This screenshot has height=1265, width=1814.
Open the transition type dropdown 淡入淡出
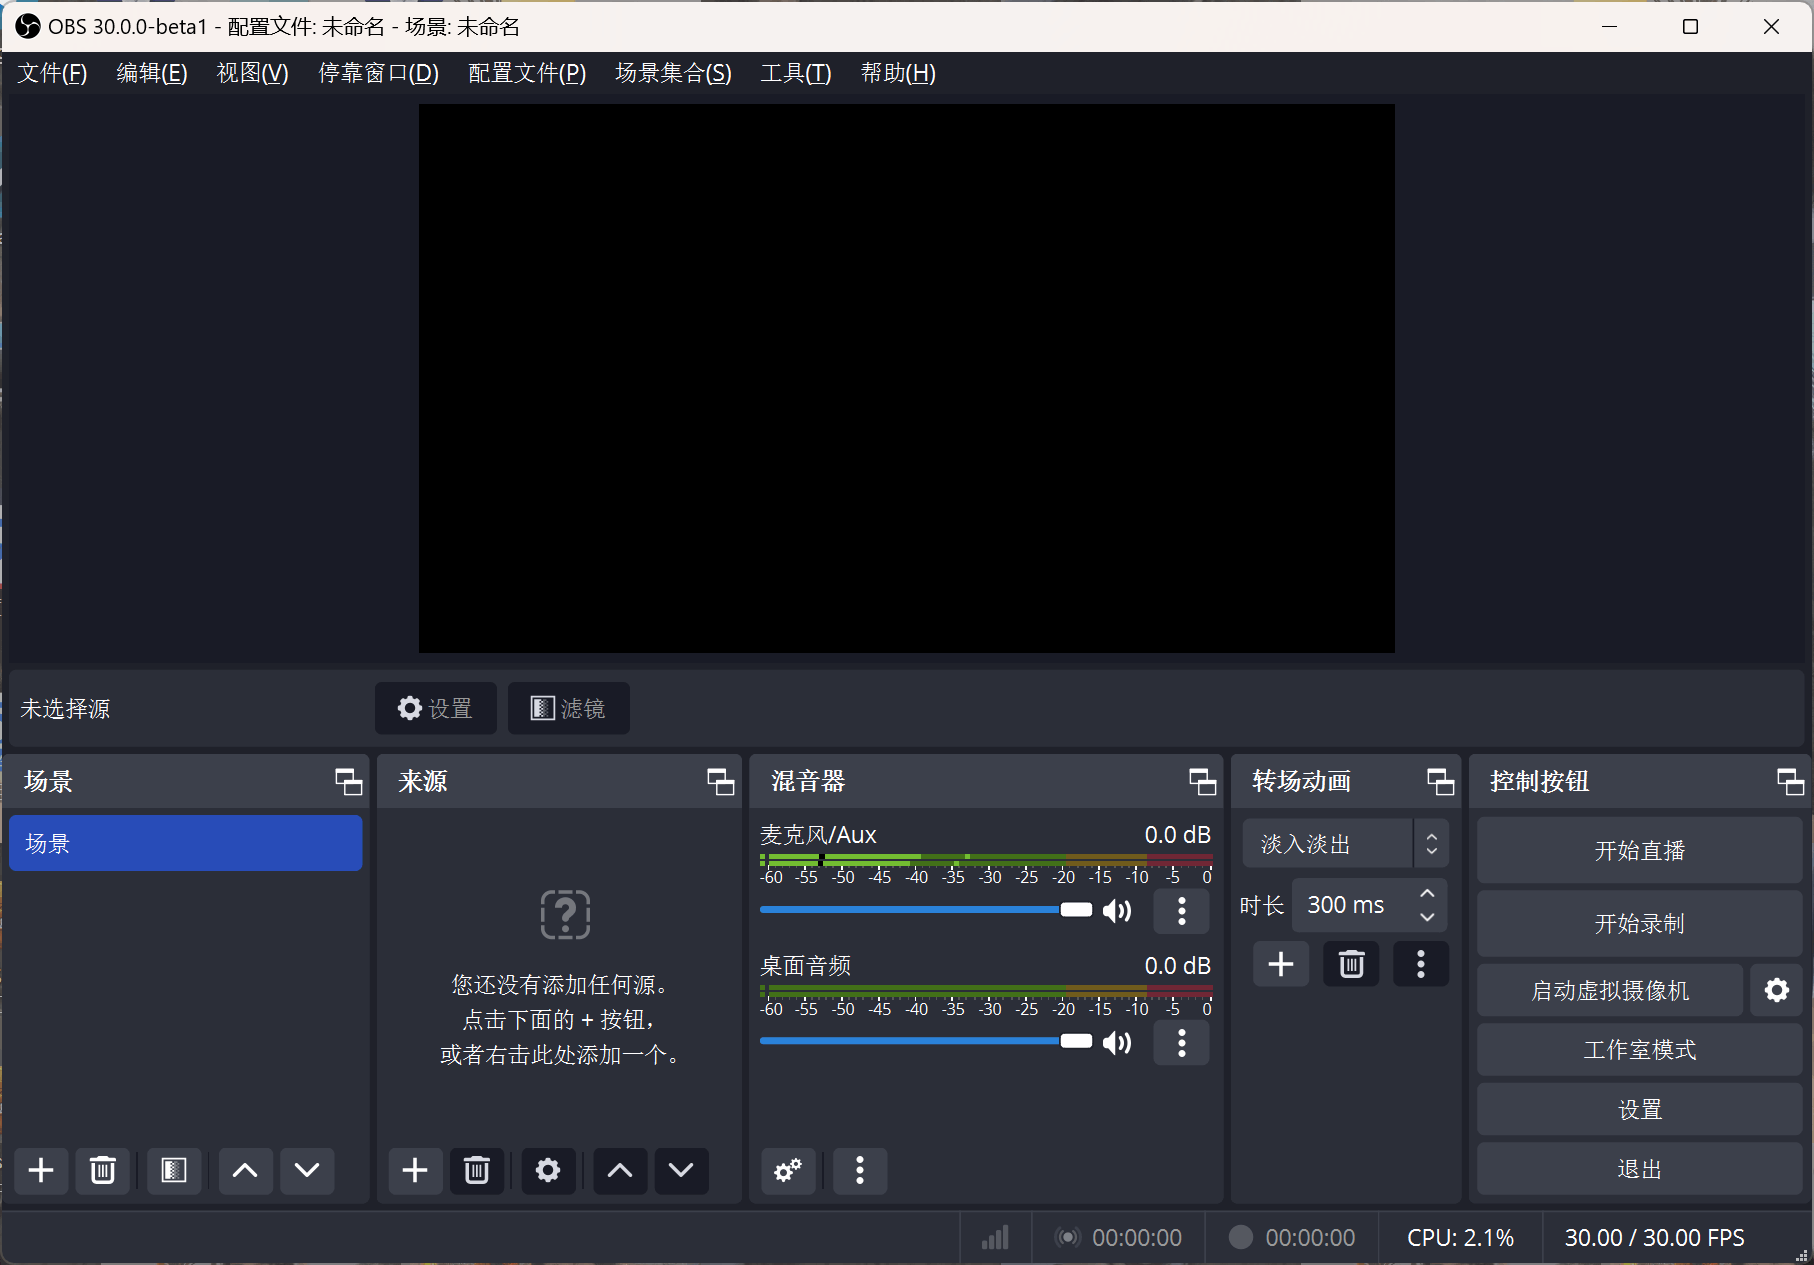point(1345,844)
